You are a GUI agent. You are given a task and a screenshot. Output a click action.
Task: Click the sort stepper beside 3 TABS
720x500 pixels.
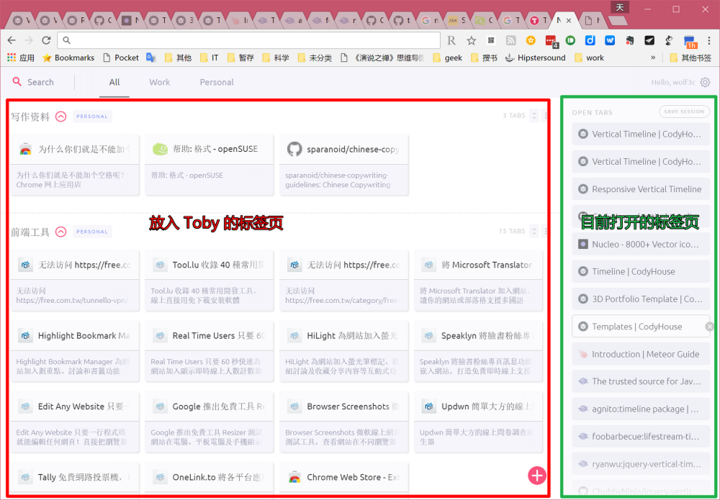[534, 116]
